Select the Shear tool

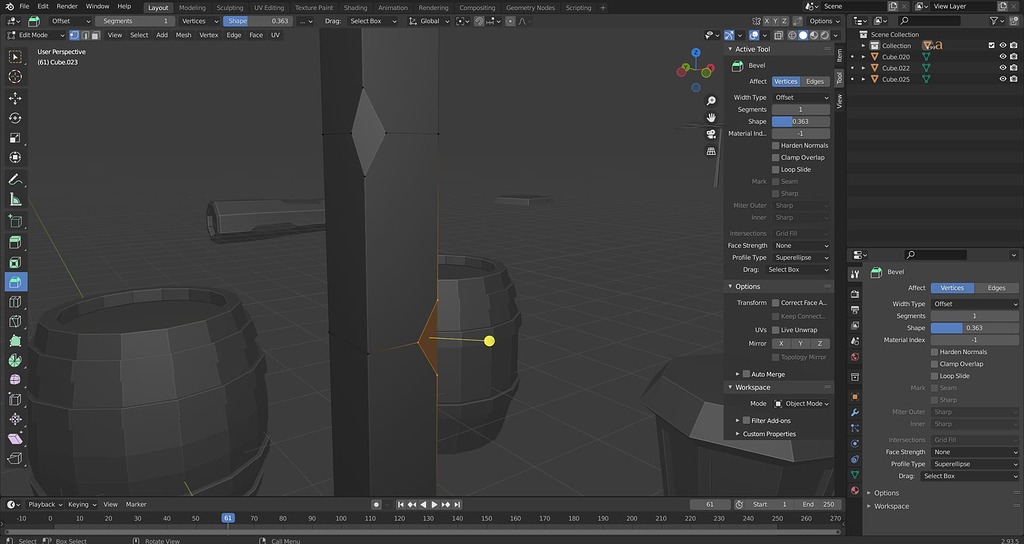coord(15,438)
